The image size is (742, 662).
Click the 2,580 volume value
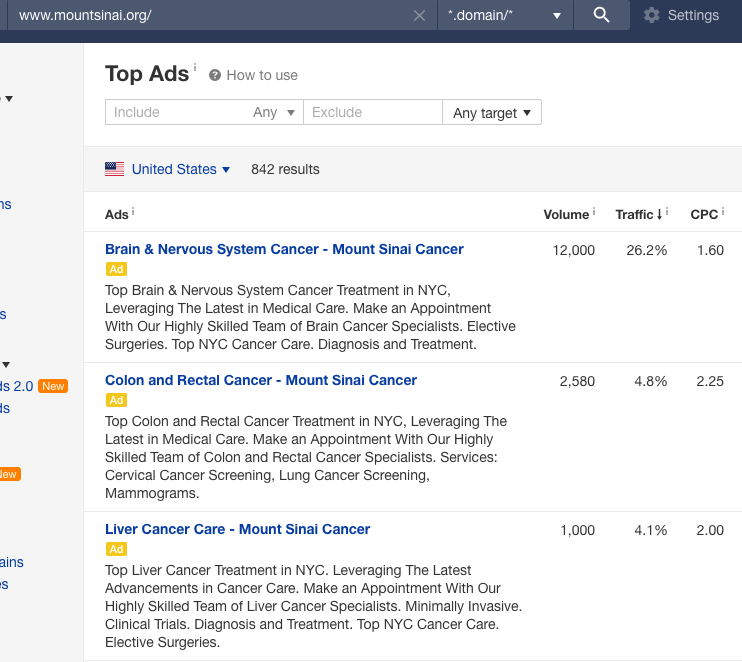pyautogui.click(x=577, y=381)
